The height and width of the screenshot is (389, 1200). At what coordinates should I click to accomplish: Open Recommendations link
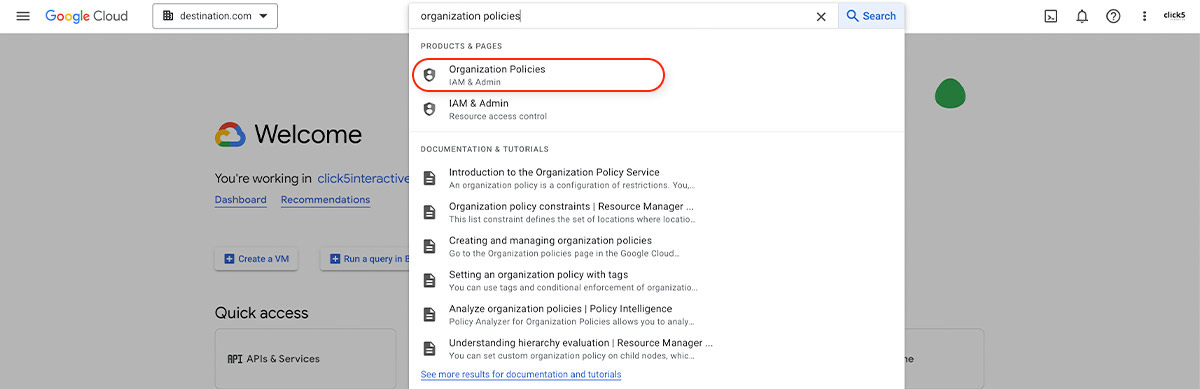pos(325,200)
